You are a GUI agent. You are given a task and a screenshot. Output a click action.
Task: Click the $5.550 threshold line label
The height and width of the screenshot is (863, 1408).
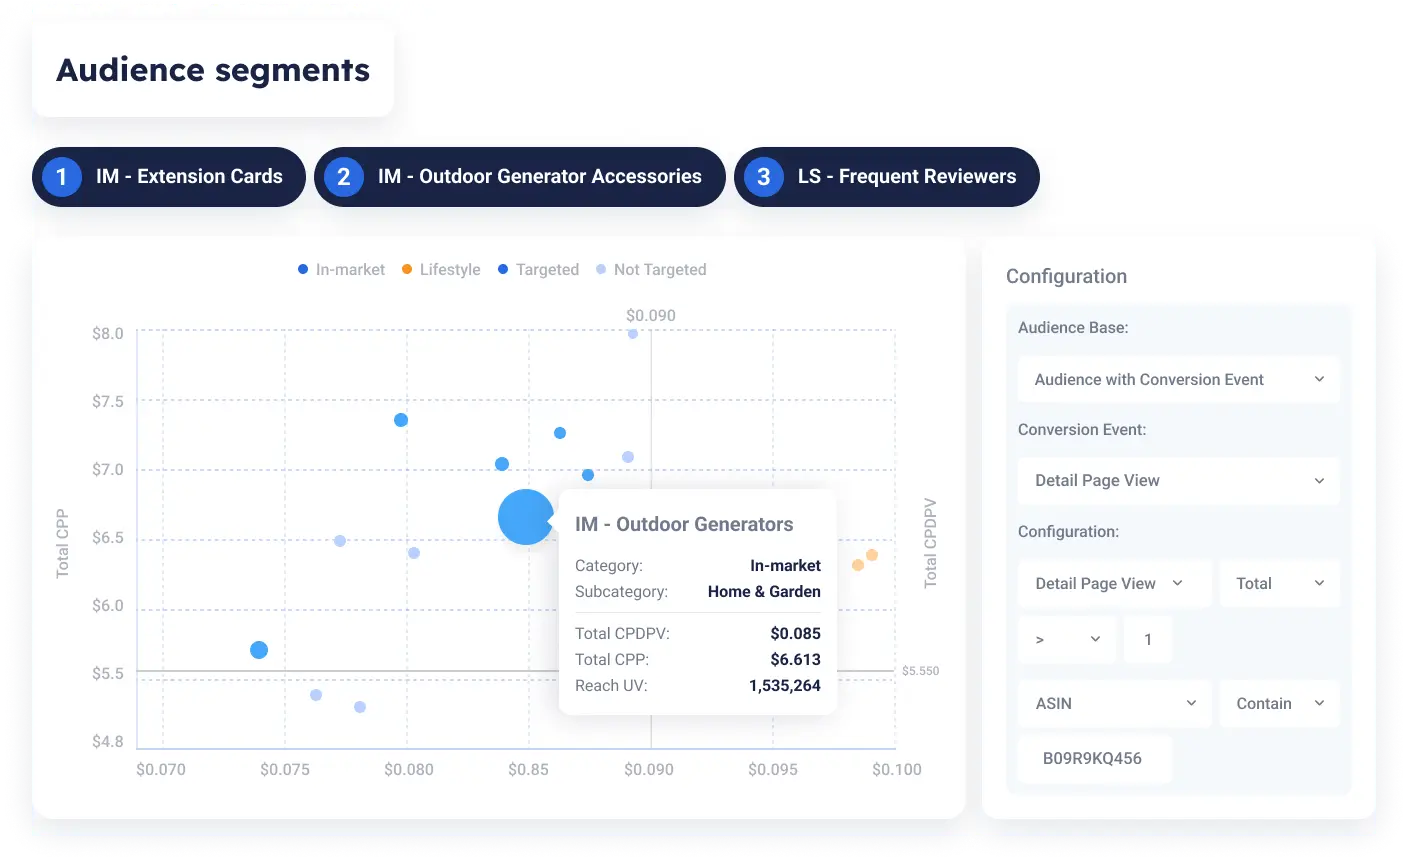pos(920,671)
